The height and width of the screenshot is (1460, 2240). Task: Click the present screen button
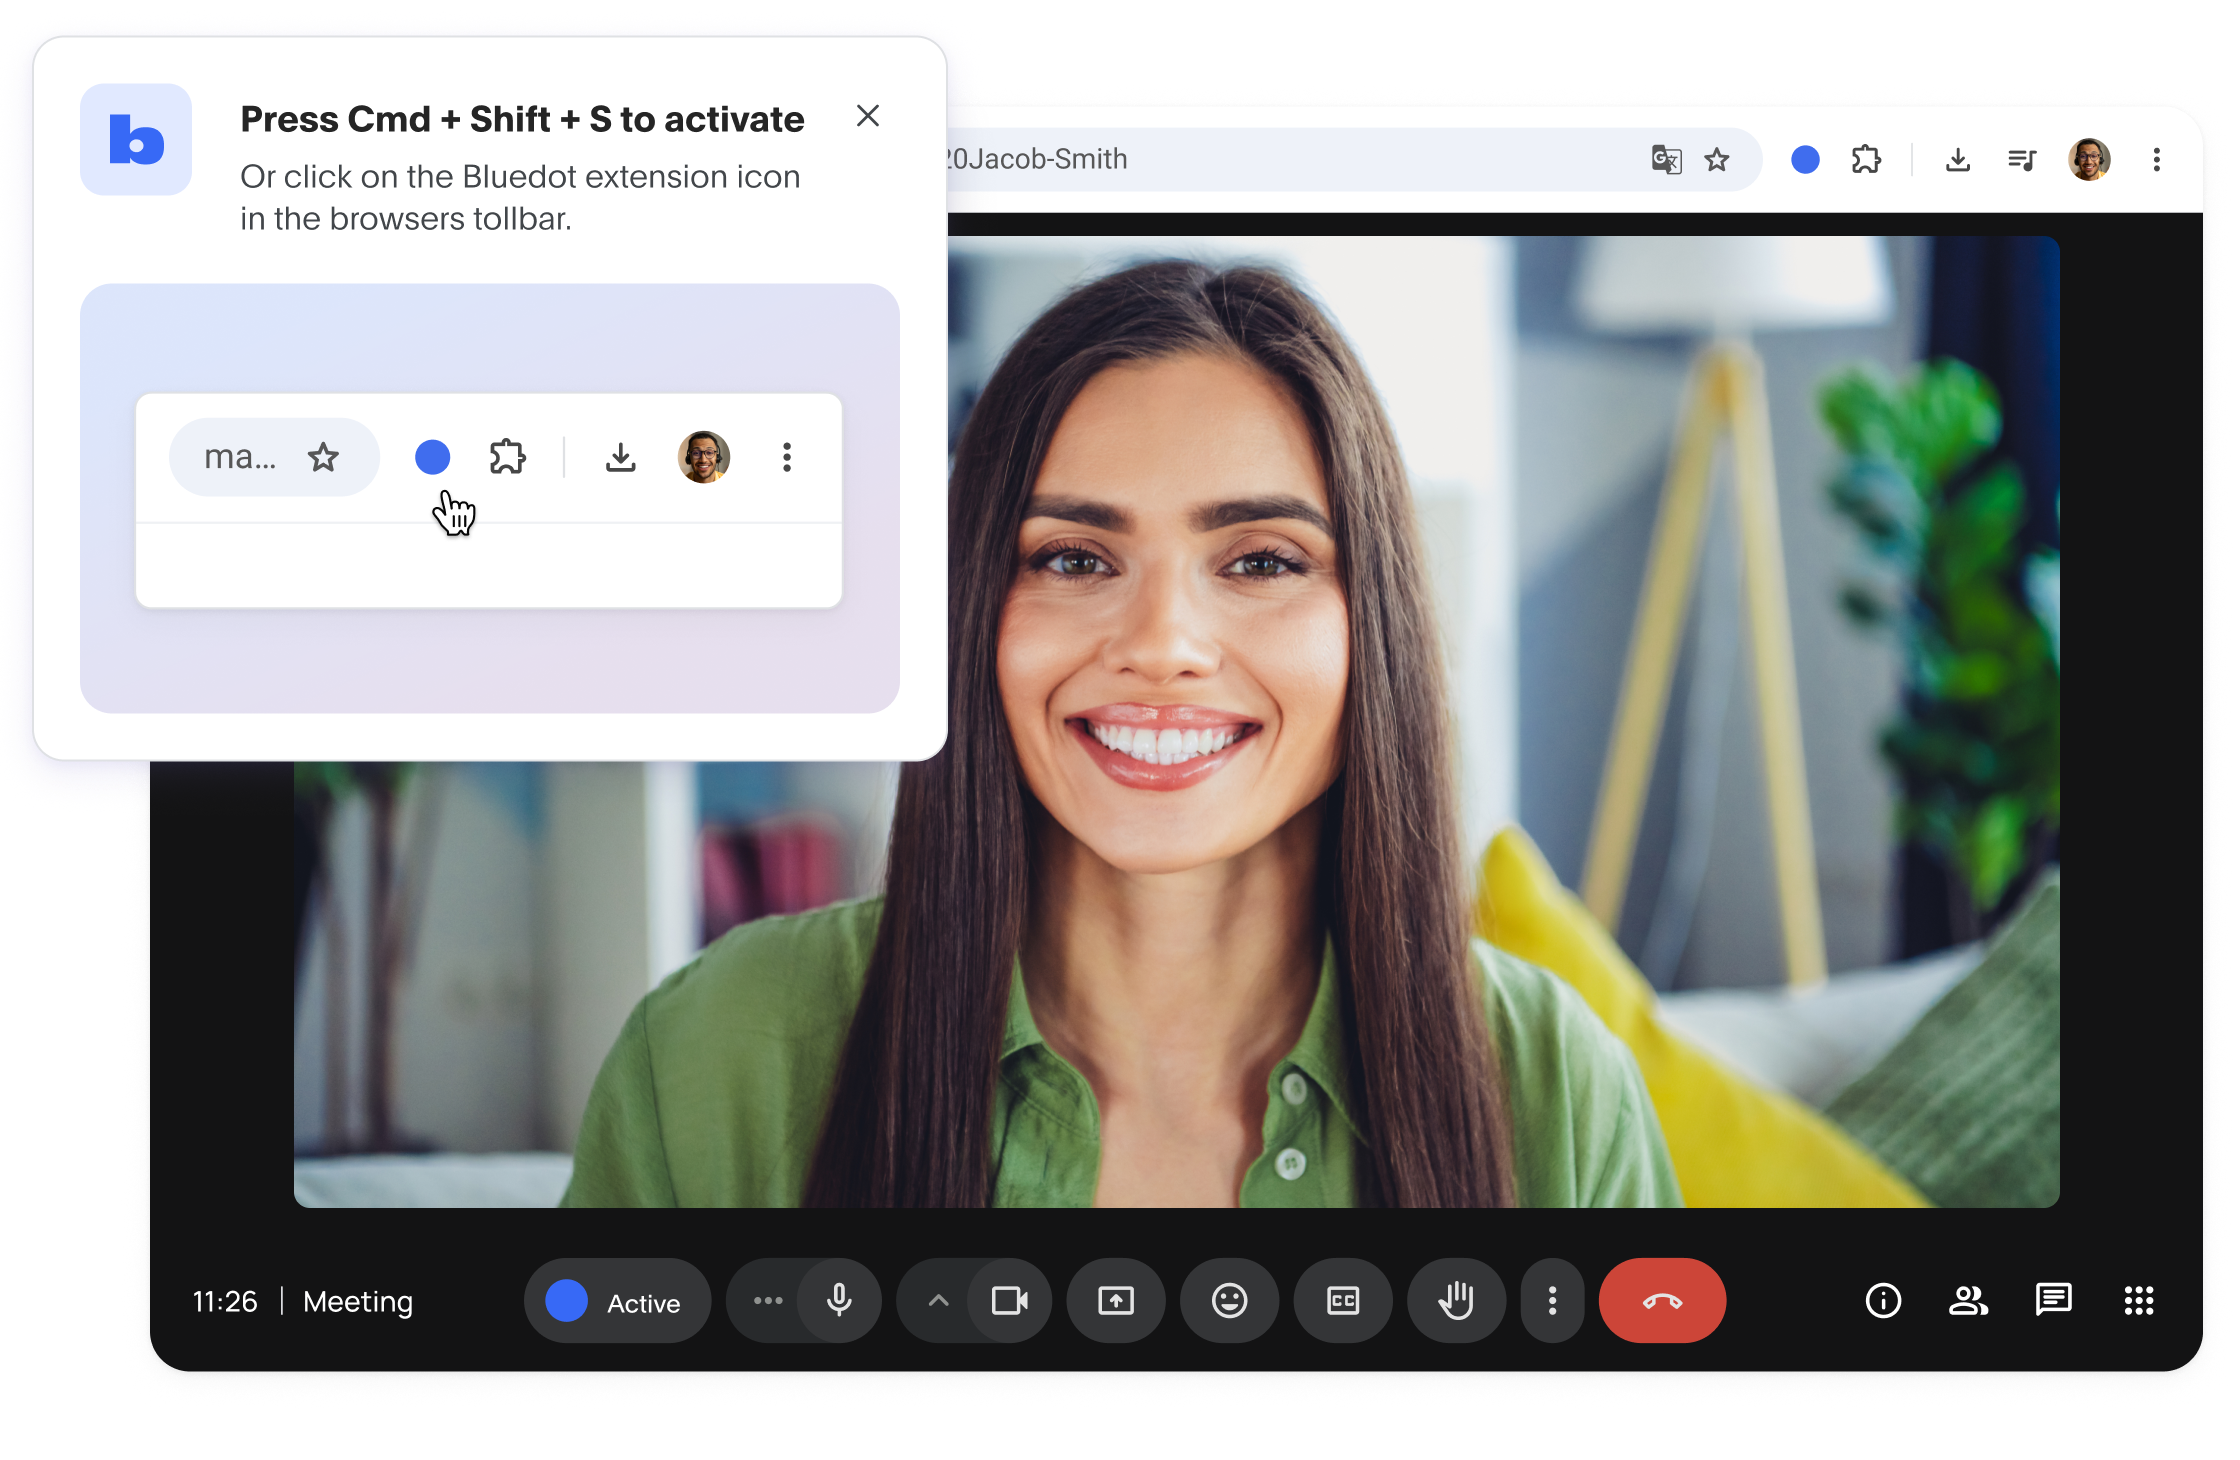tap(1116, 1301)
